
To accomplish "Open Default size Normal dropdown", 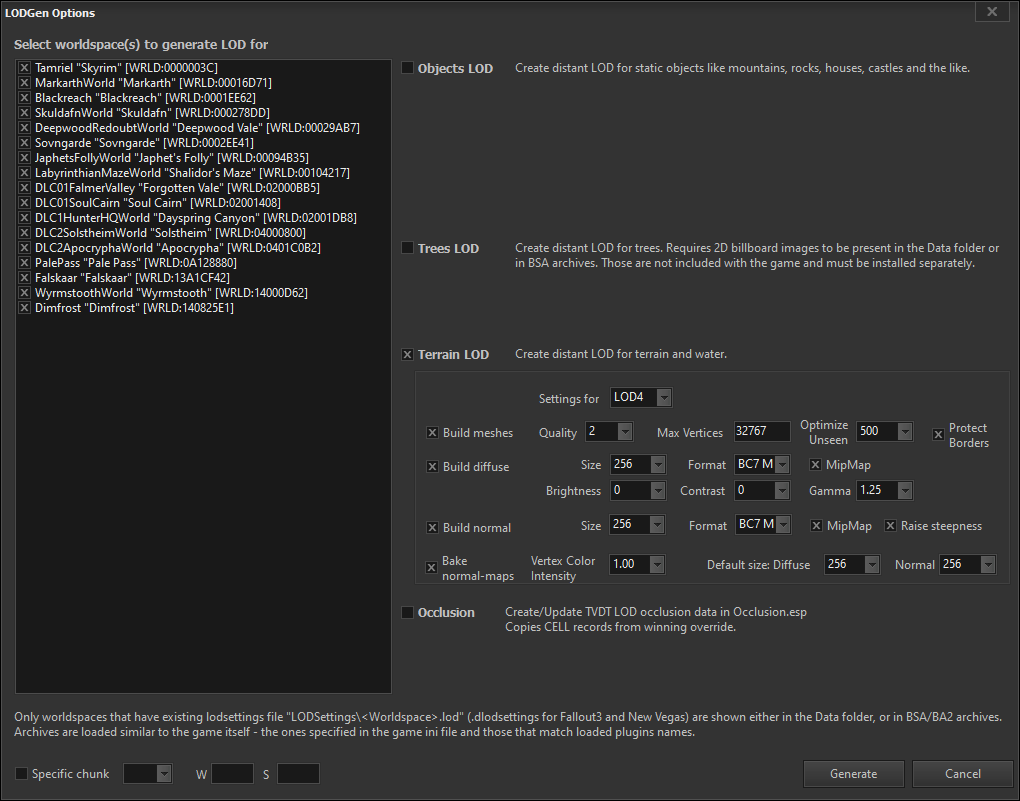I will point(968,564).
